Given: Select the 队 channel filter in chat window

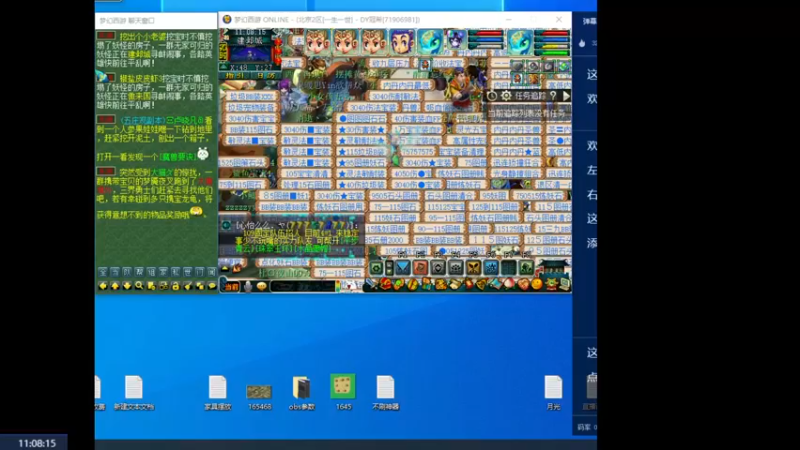Looking at the screenshot, I should point(127,272).
